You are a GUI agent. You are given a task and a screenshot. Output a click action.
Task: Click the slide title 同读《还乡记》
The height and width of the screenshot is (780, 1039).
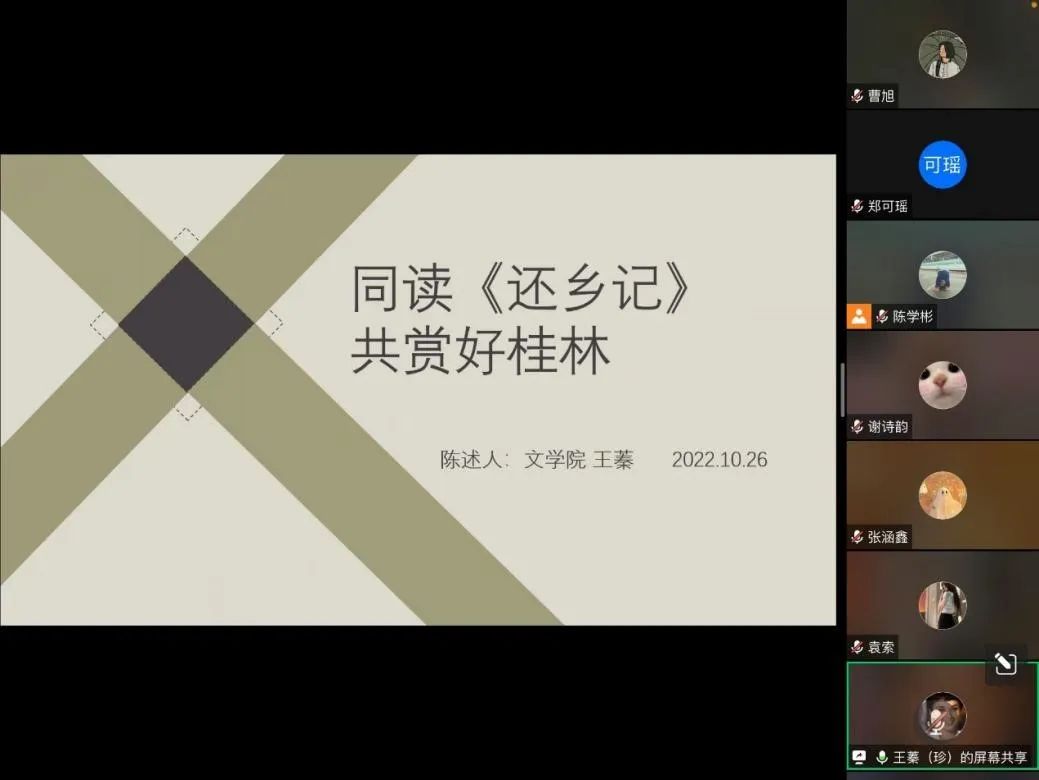(521, 289)
